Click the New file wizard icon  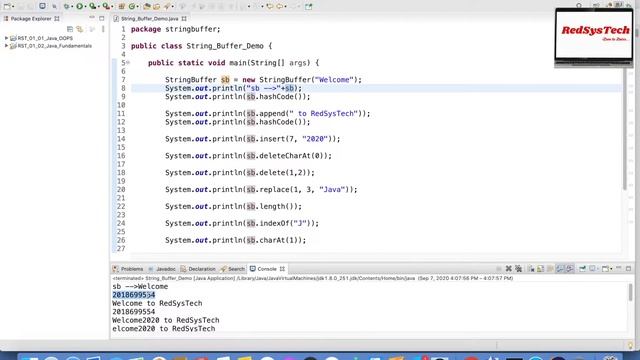[x=7, y=6]
